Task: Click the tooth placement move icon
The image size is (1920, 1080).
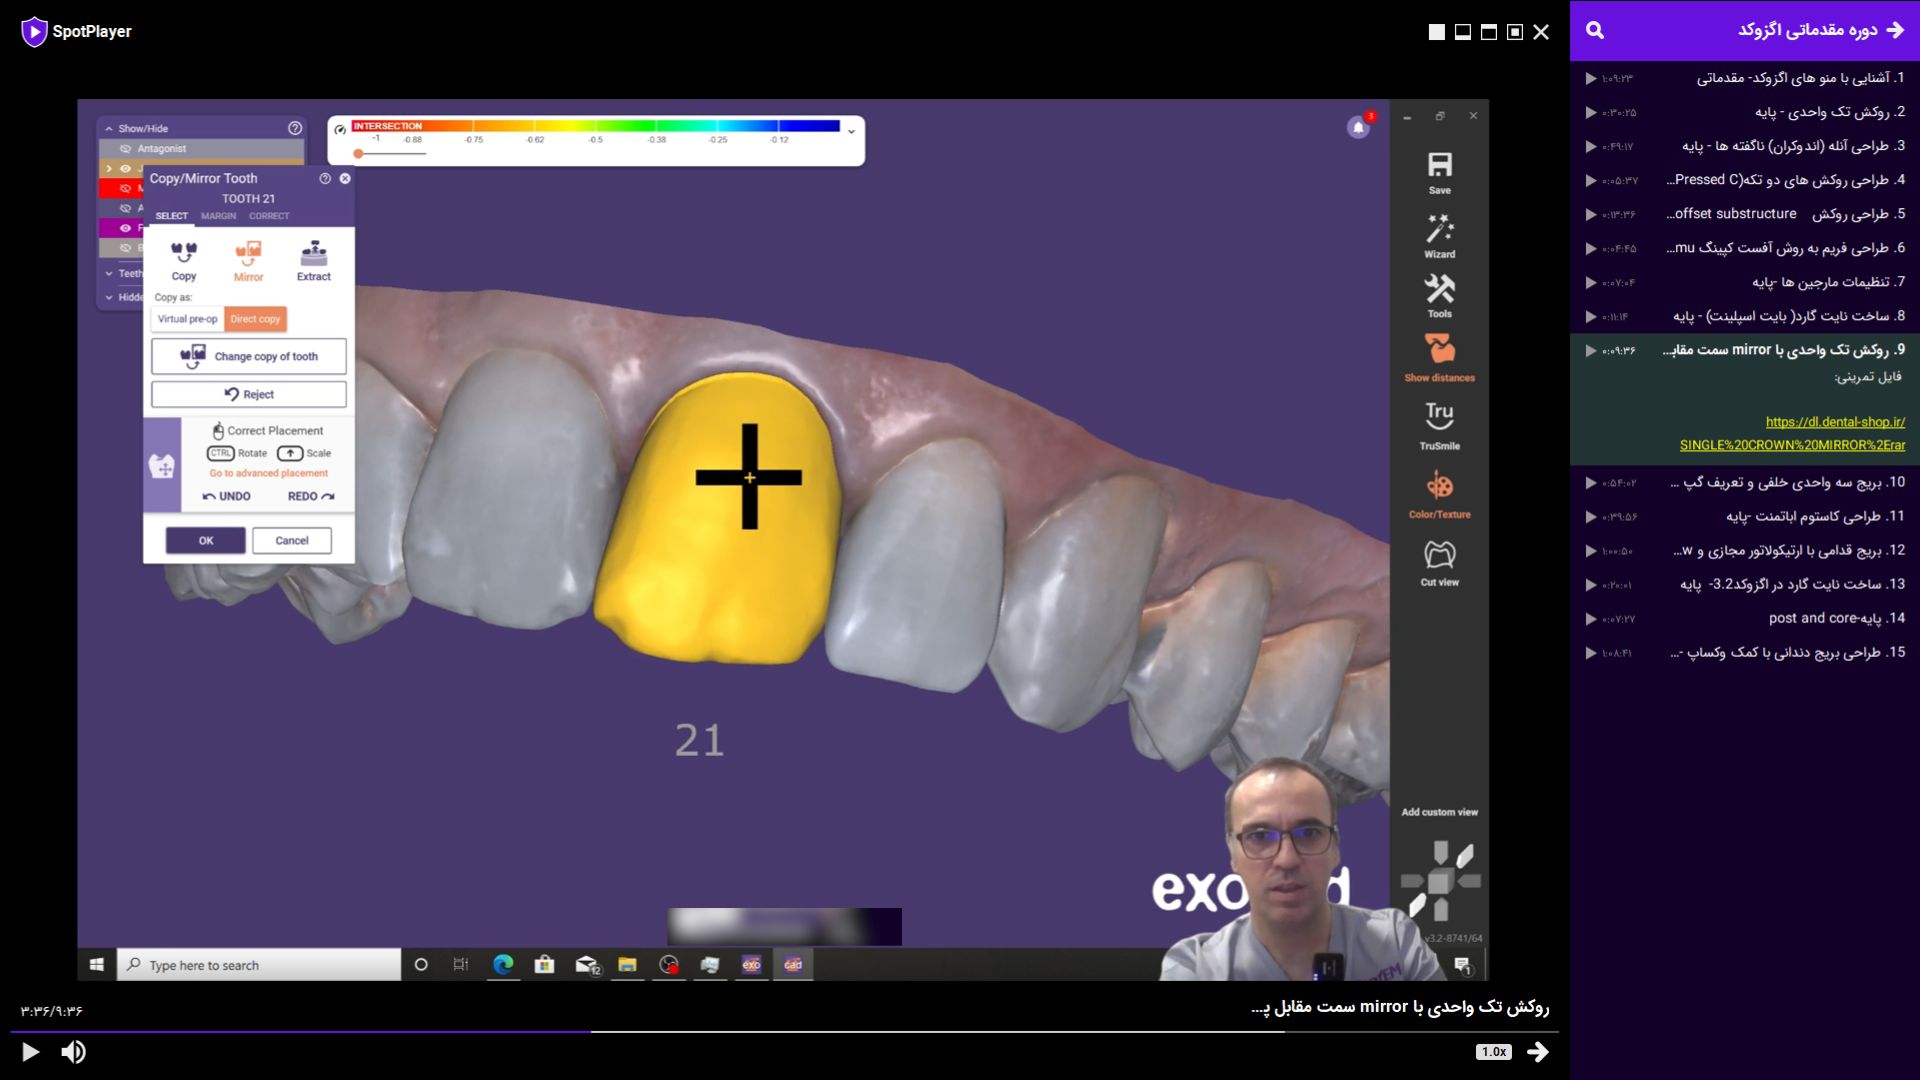Action: (161, 465)
